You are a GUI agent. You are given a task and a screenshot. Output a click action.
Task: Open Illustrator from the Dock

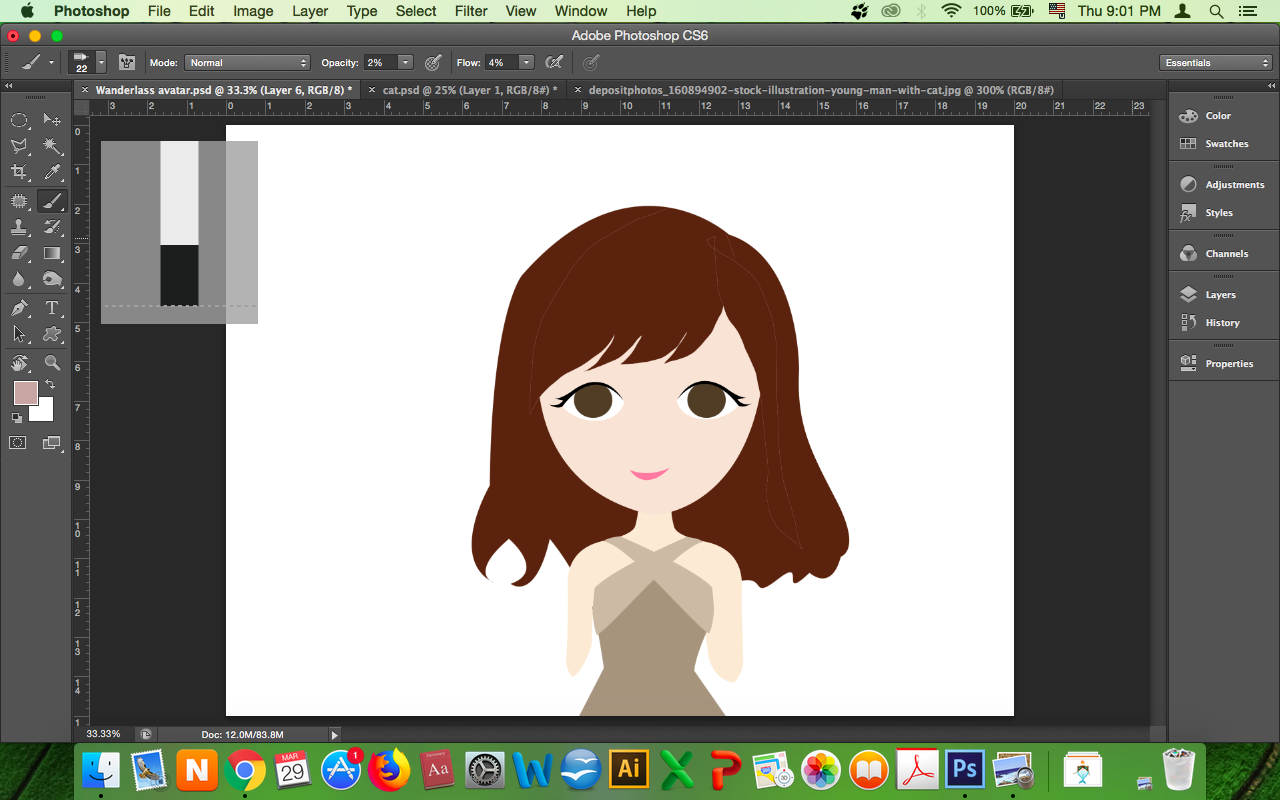[x=629, y=770]
